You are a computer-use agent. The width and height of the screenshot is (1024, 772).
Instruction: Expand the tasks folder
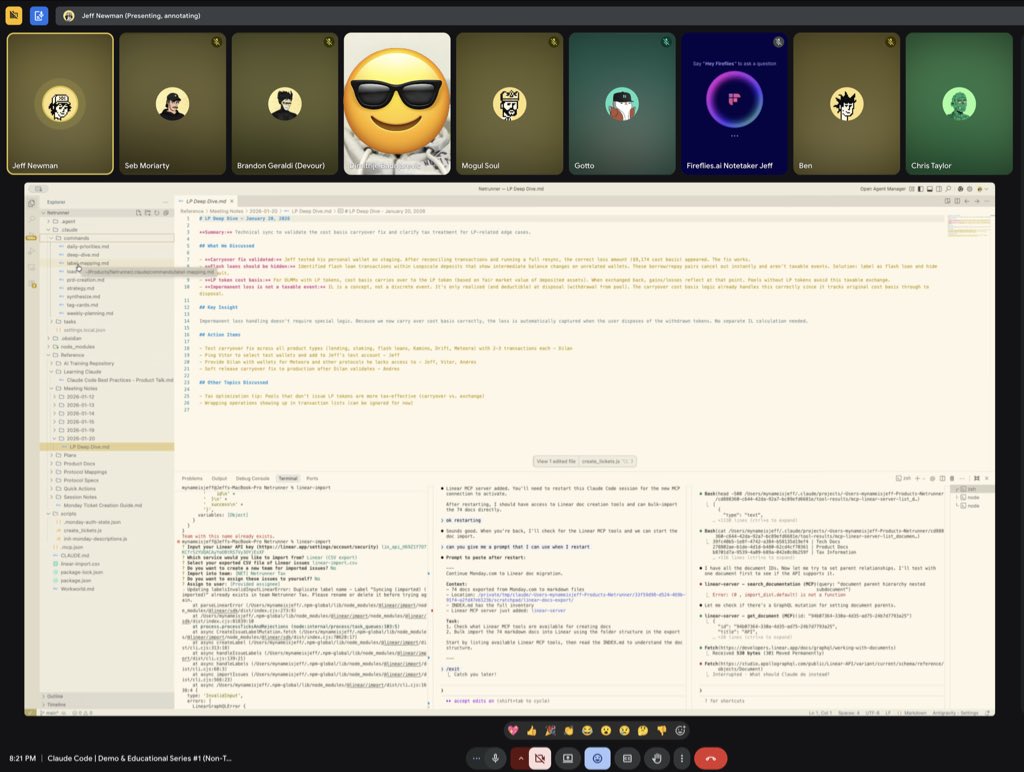tap(107, 322)
